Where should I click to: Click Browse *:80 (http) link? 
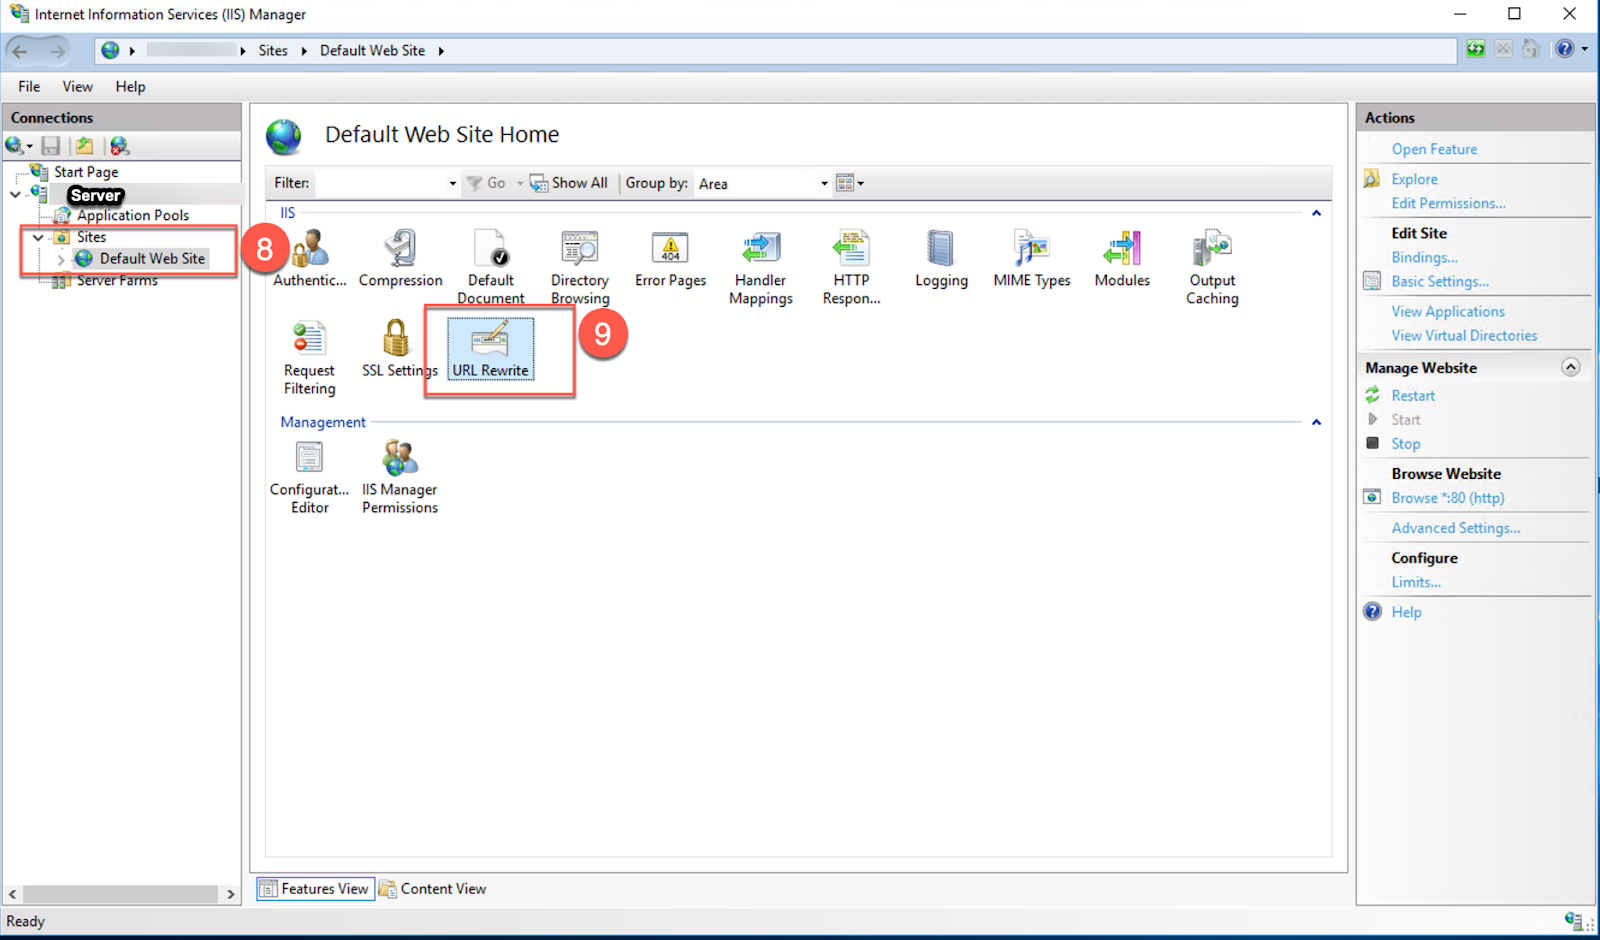coord(1447,497)
